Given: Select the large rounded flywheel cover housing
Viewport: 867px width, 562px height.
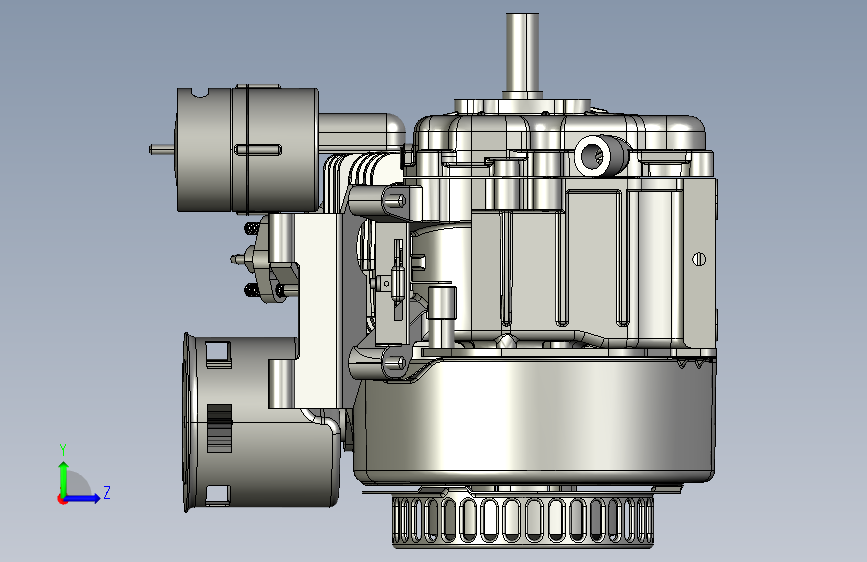Looking at the screenshot, I should [x=534, y=422].
